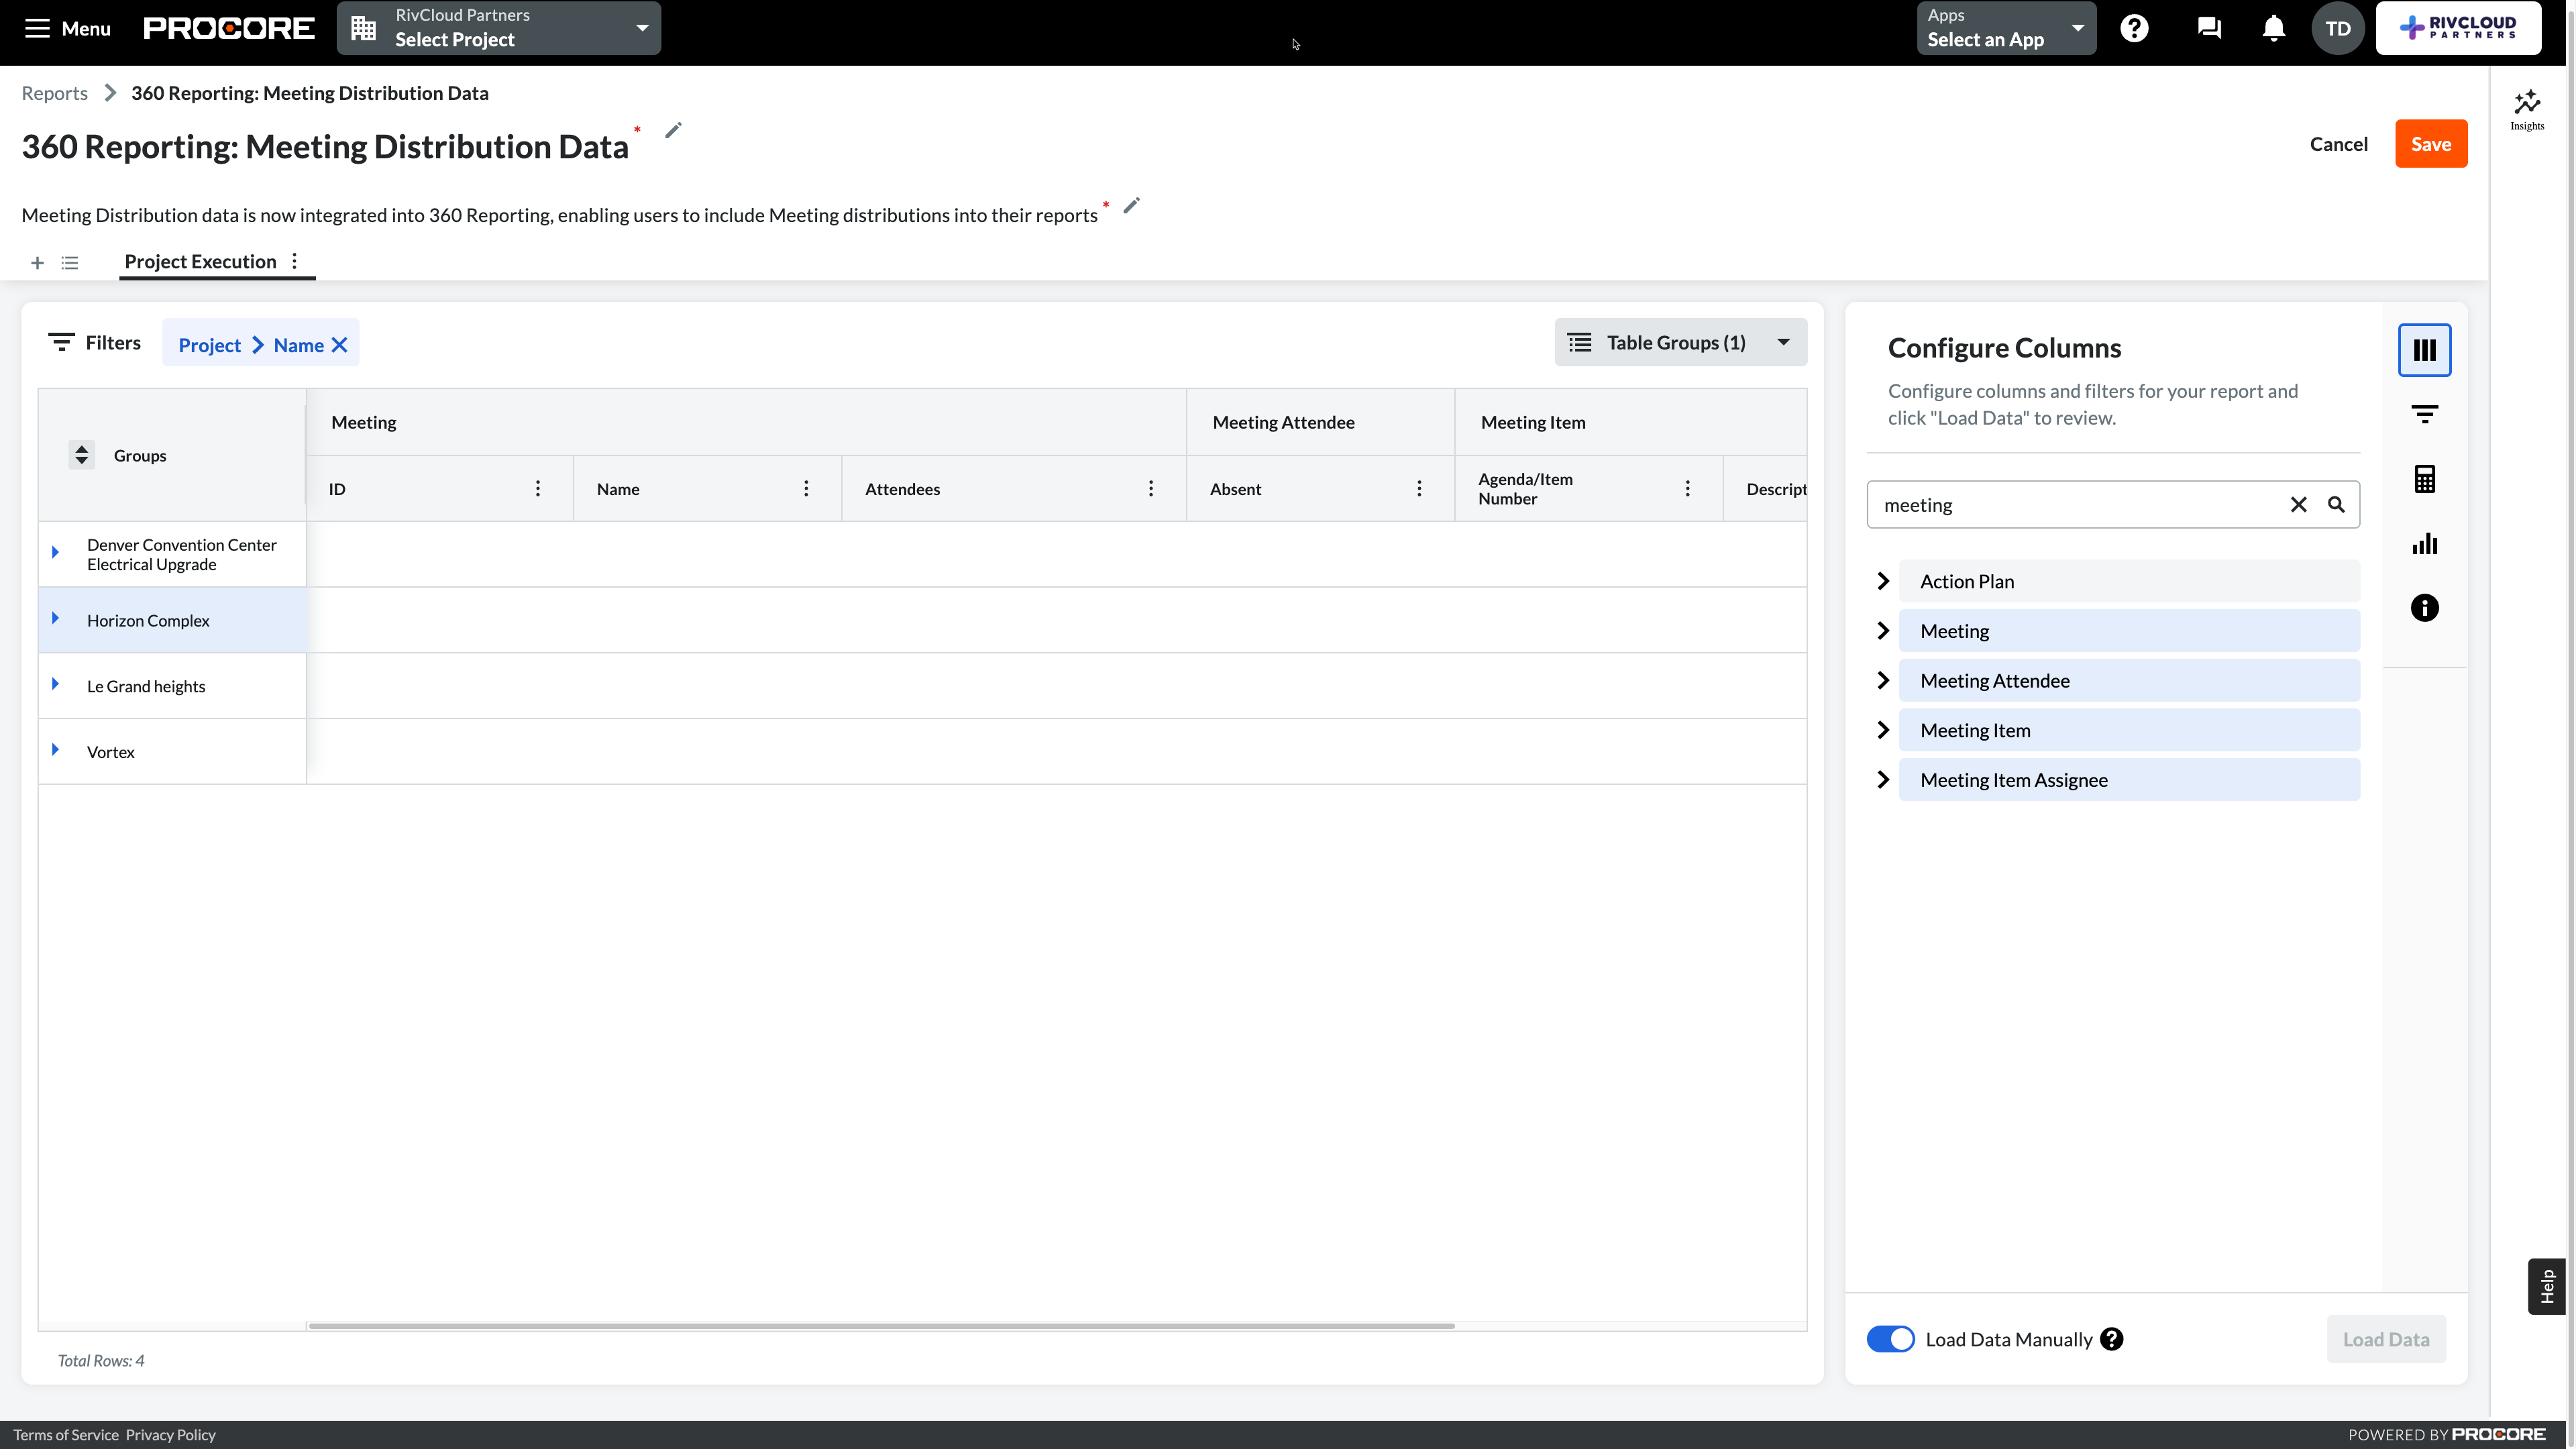The height and width of the screenshot is (1449, 2576).
Task: Open the Menu in top left
Action: [x=66, y=29]
